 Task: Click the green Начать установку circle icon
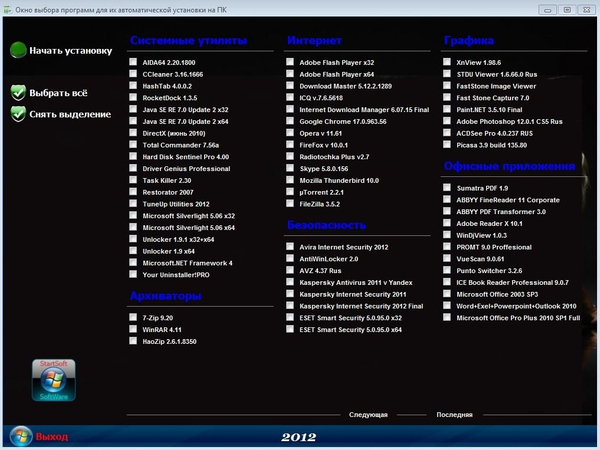pyautogui.click(x=18, y=50)
